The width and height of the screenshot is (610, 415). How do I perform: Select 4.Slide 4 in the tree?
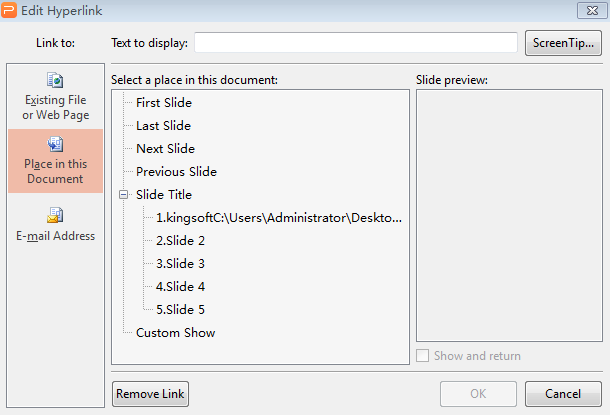click(x=180, y=287)
